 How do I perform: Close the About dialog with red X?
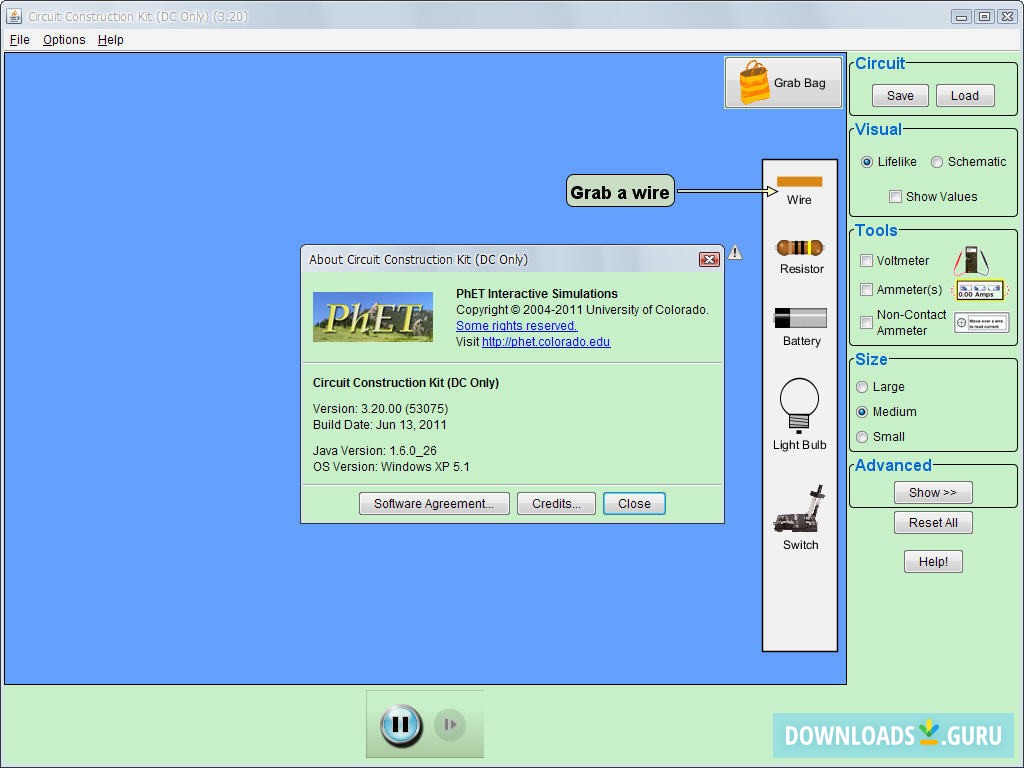[x=709, y=259]
